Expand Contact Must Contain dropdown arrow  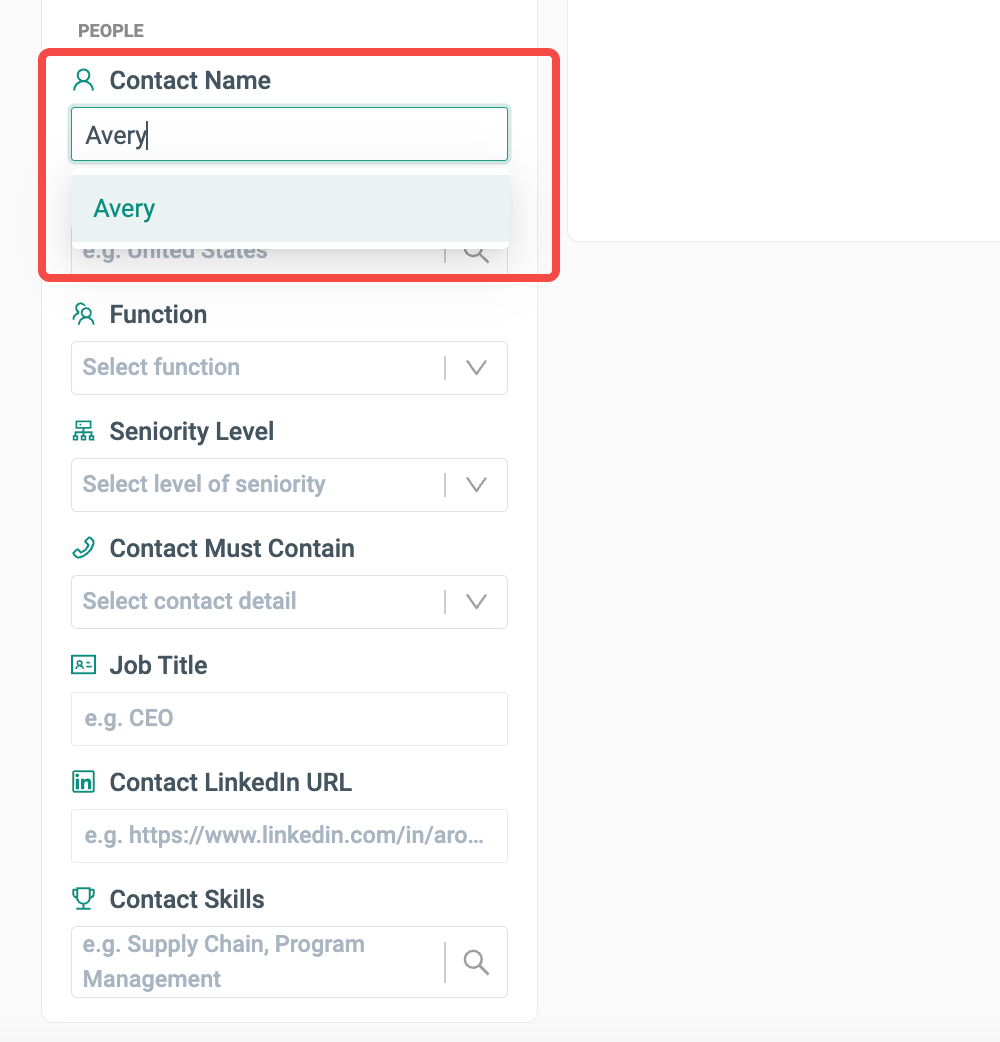tap(477, 602)
